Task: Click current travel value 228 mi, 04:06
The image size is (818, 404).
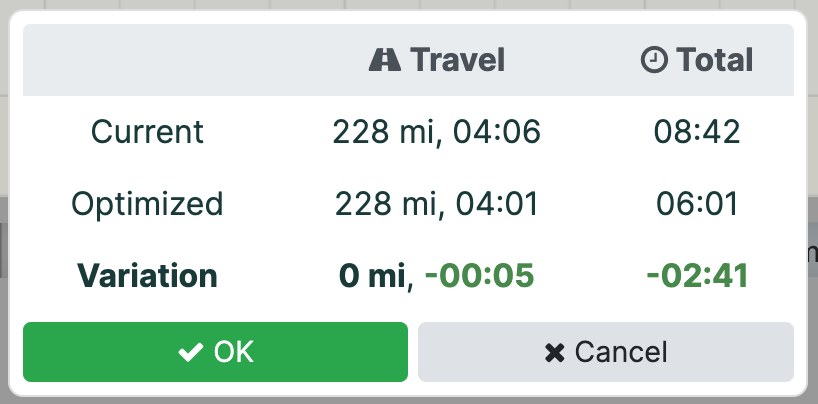Action: (437, 132)
